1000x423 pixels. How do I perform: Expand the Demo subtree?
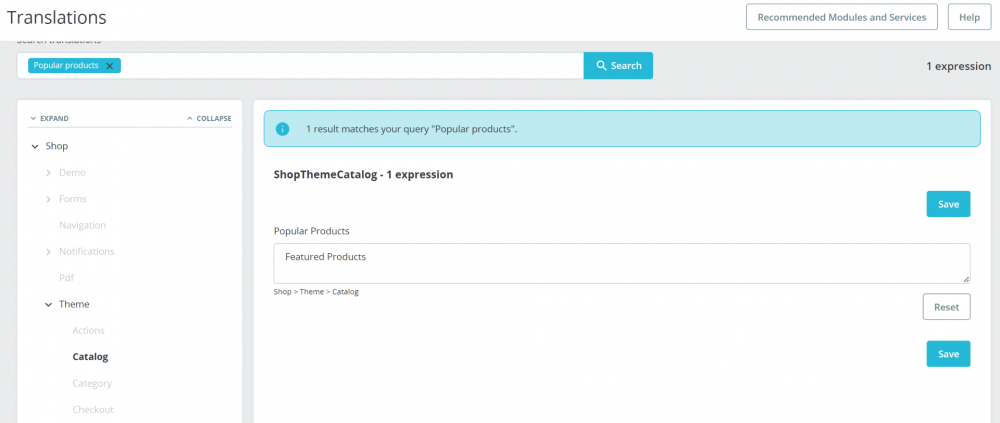(48, 172)
